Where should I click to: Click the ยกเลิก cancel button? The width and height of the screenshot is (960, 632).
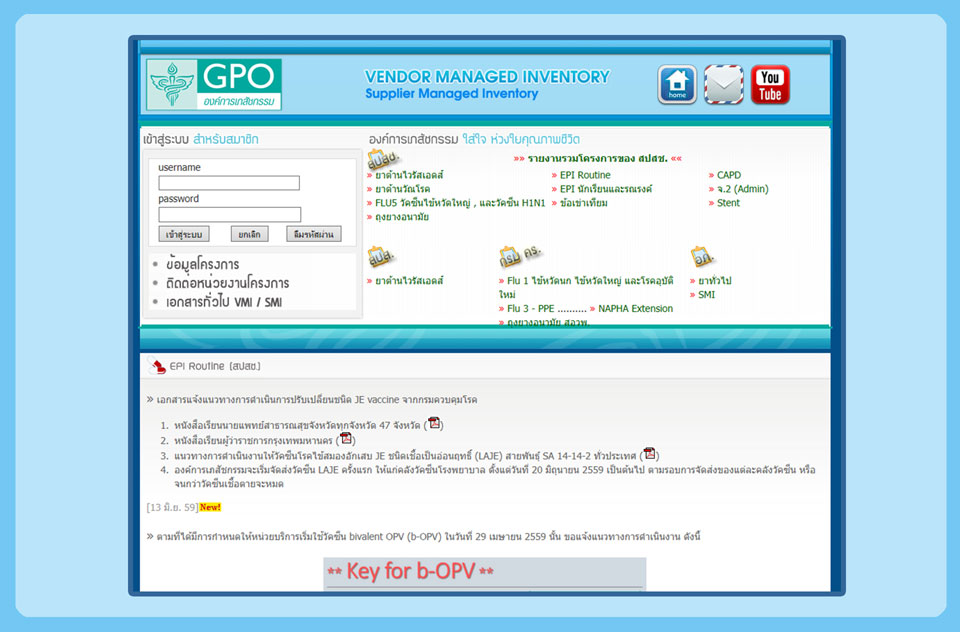248,234
